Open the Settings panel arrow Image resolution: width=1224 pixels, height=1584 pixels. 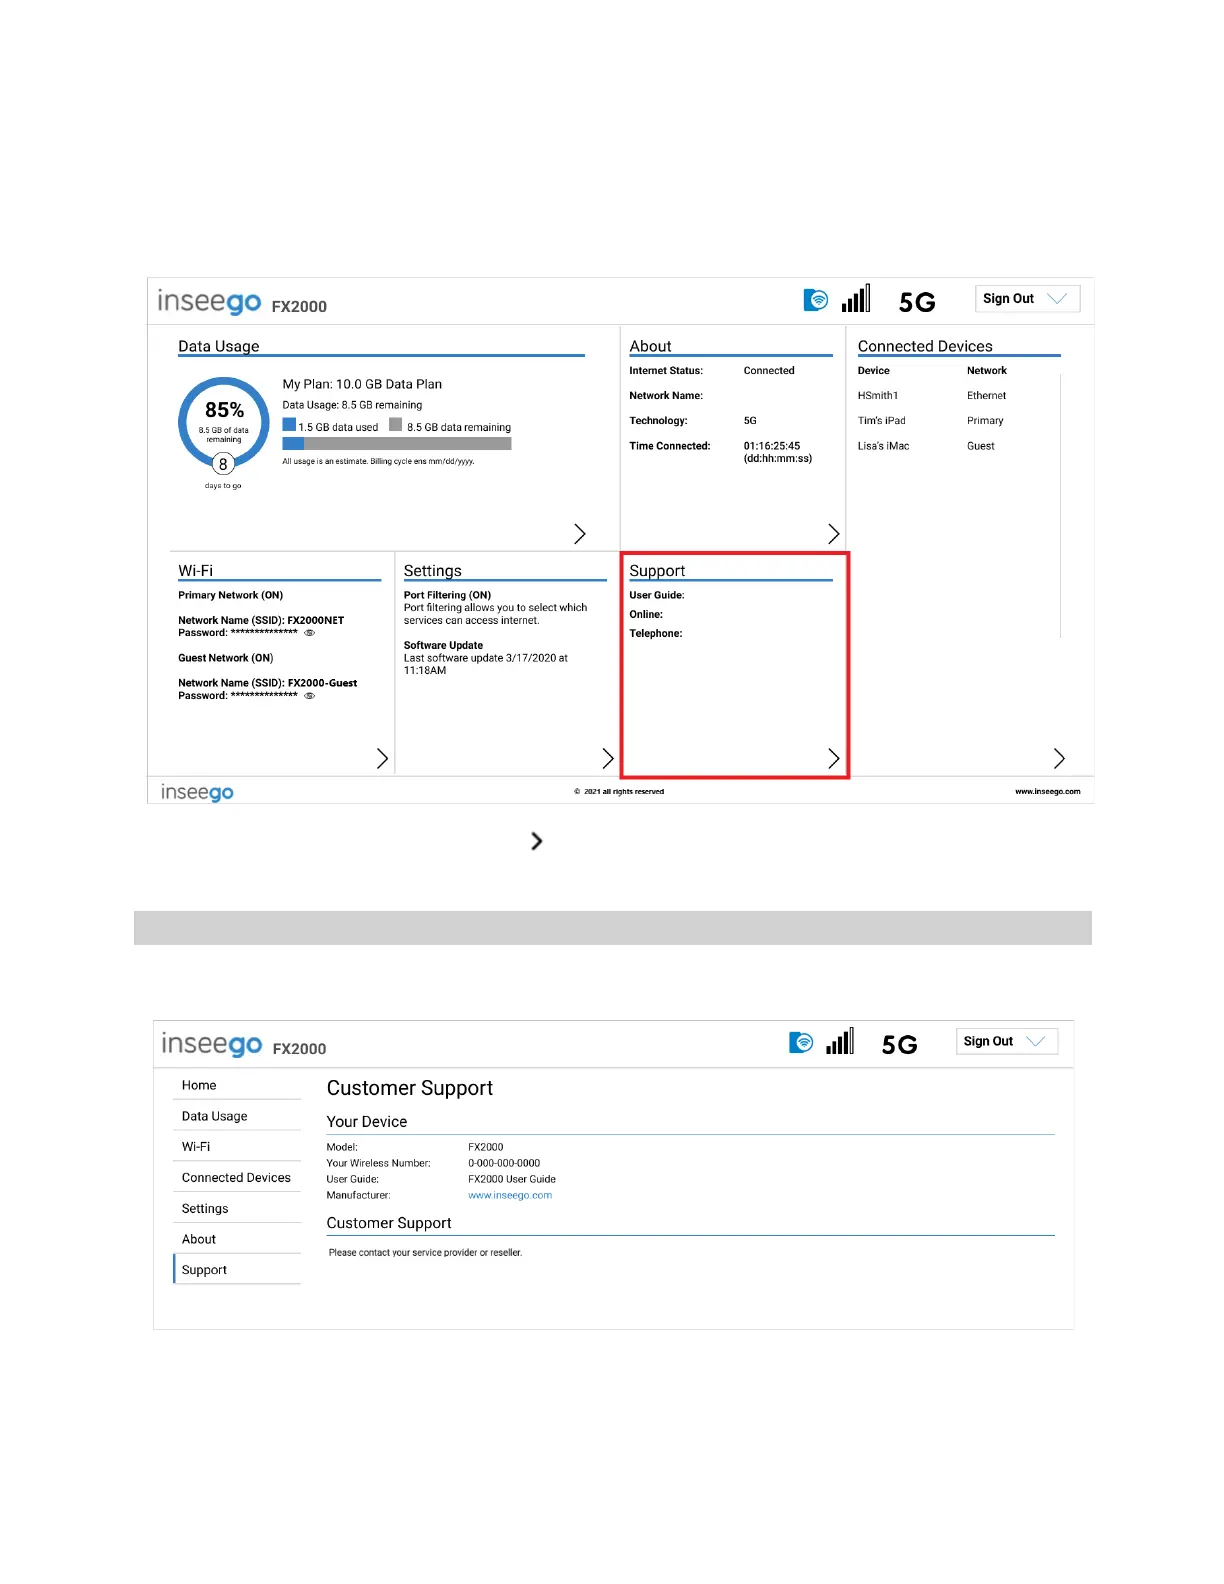click(607, 759)
